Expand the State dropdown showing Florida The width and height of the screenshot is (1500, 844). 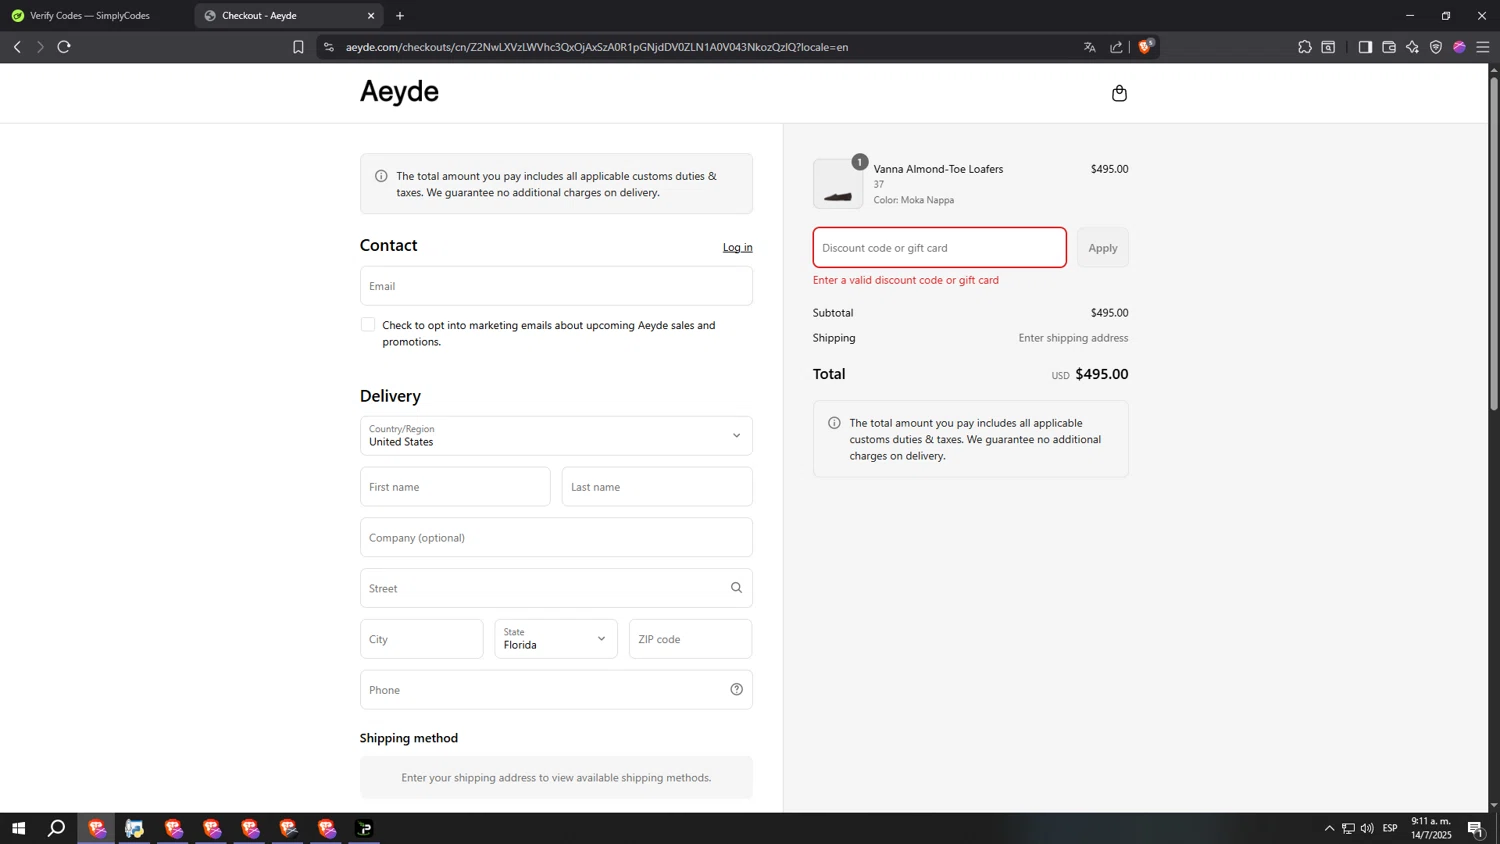(x=556, y=639)
